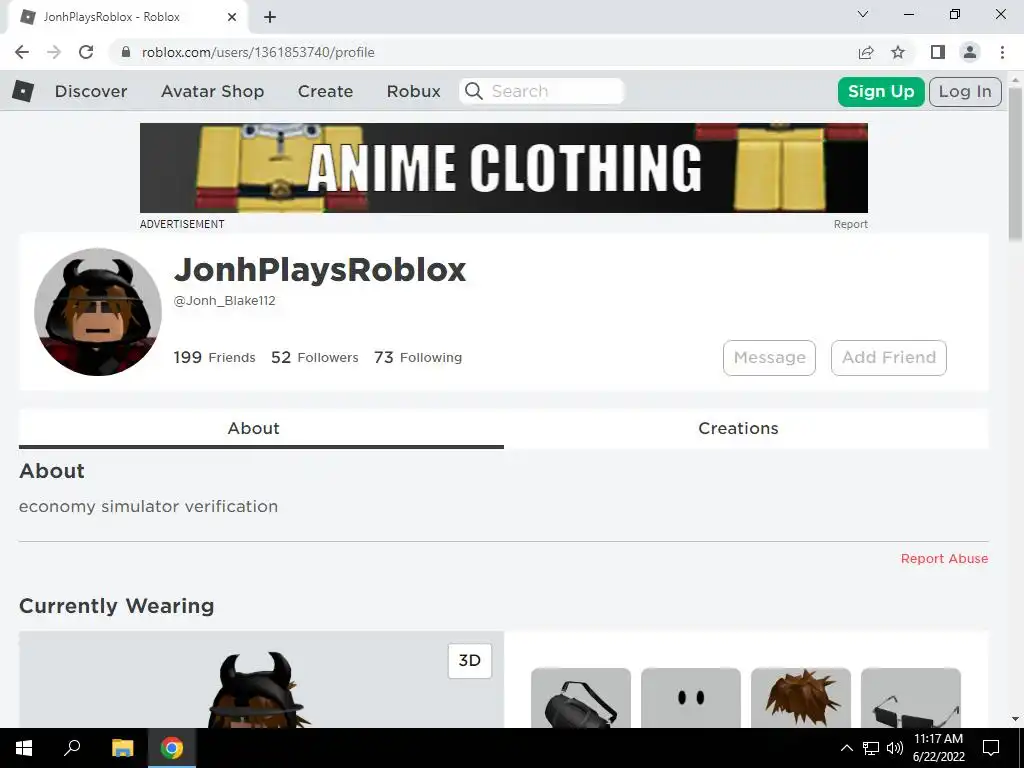Open the face item thumbnail with two eyes
This screenshot has height=768, width=1024.
691,697
